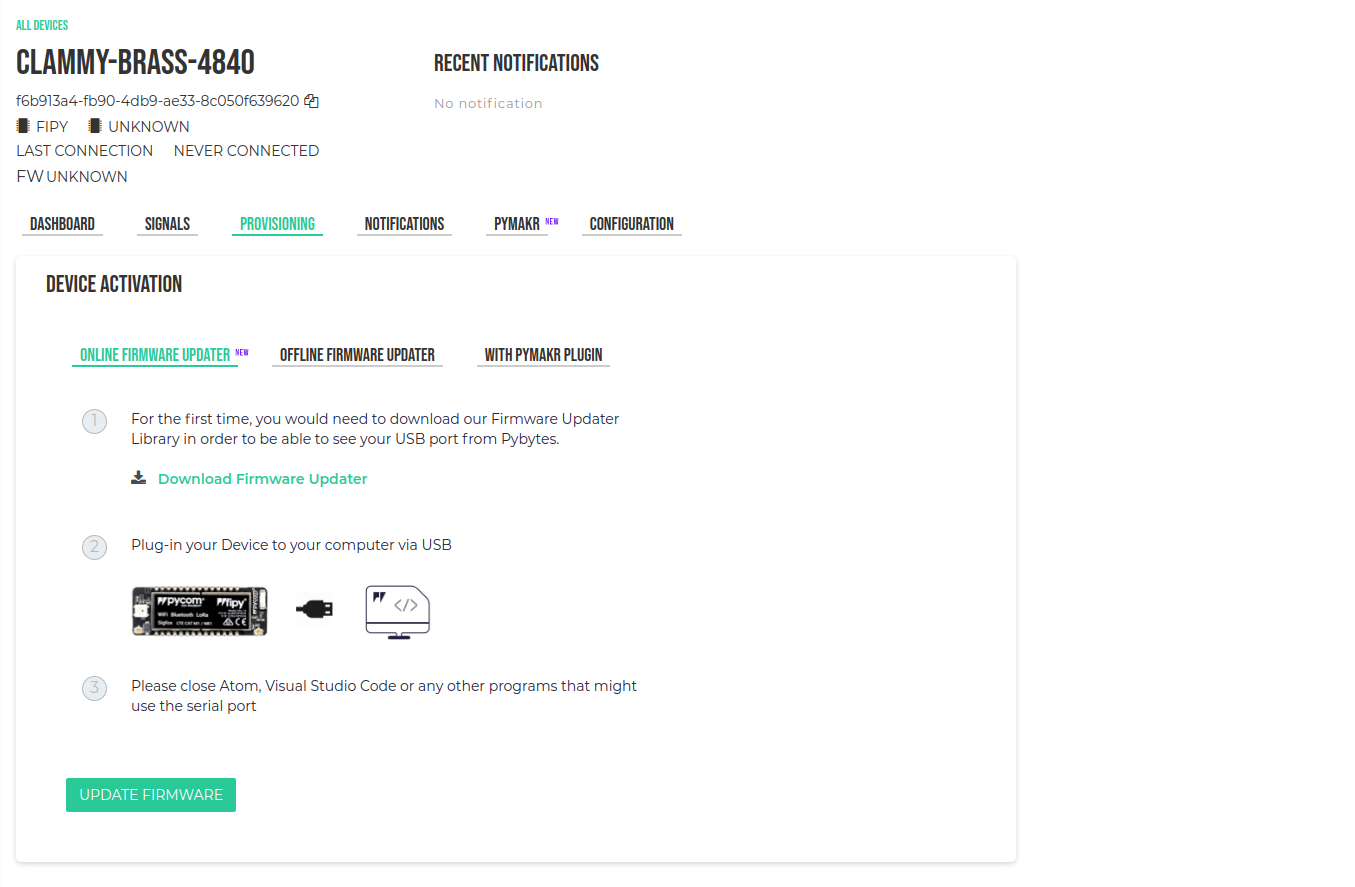The image size is (1355, 887).
Task: Go to the Notifications tab
Action: click(404, 224)
